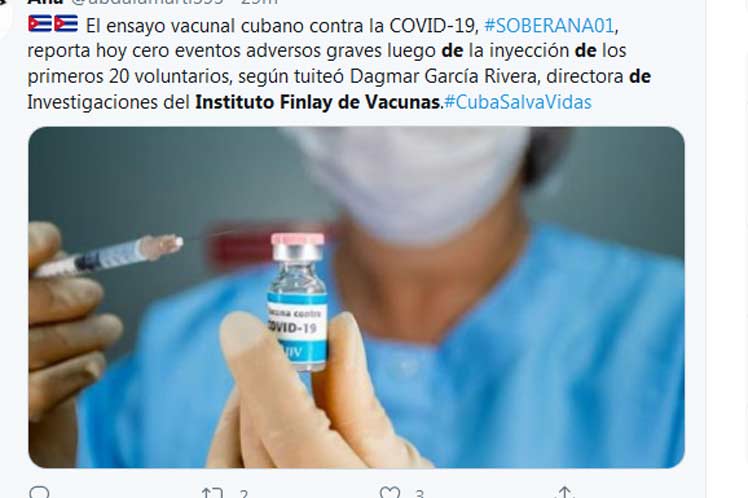Like the tweet with the heart icon
The width and height of the screenshot is (748, 498).
(390, 493)
